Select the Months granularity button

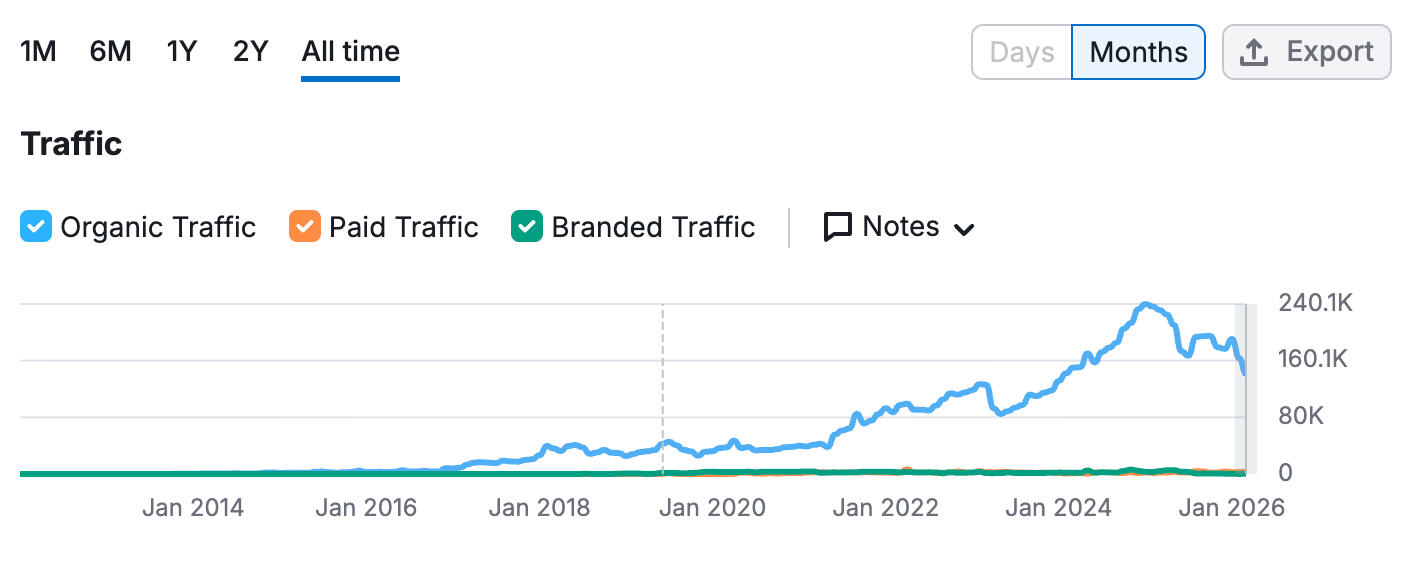tap(1138, 52)
